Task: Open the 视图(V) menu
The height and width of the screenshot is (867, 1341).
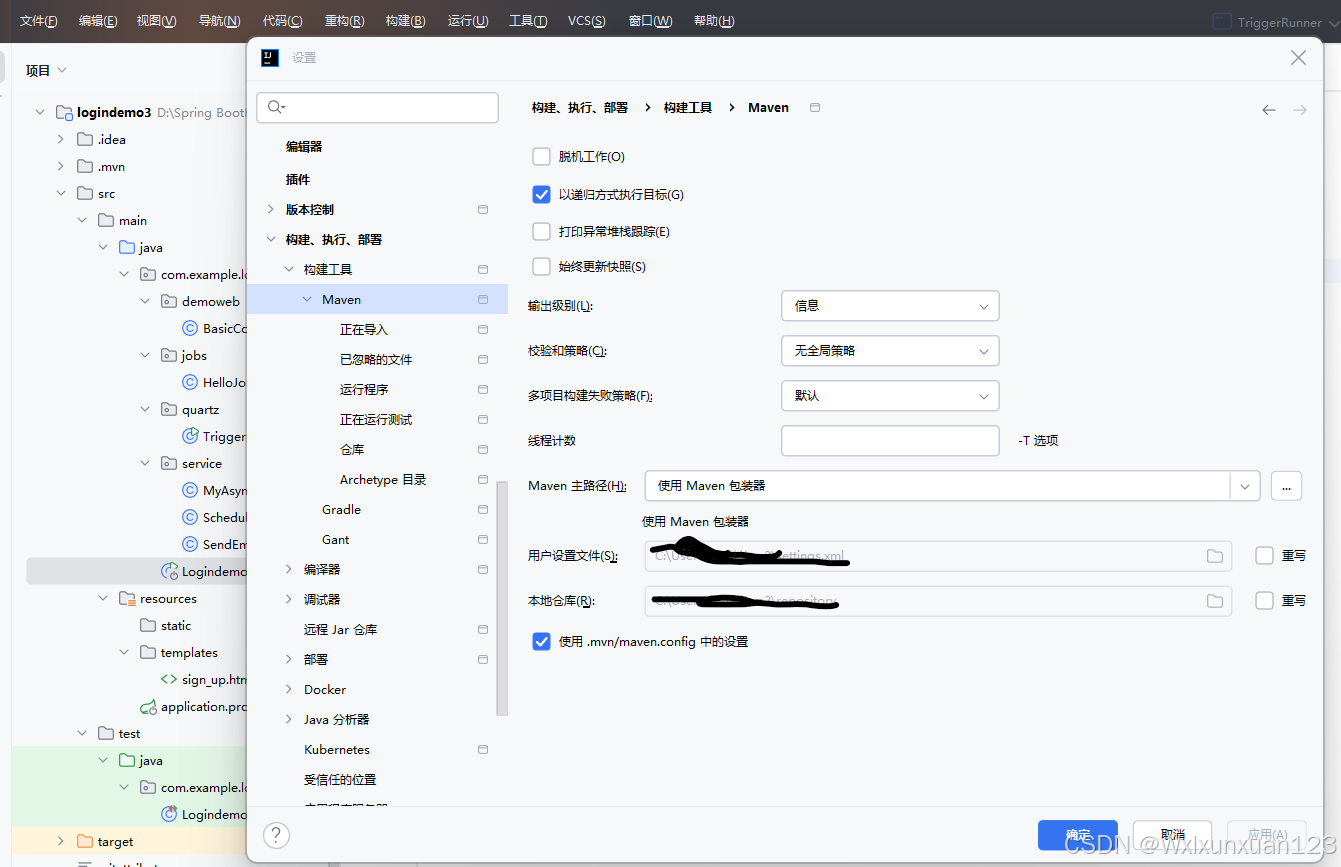Action: pyautogui.click(x=156, y=21)
